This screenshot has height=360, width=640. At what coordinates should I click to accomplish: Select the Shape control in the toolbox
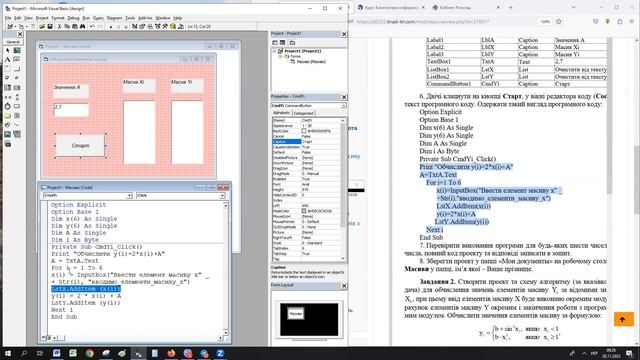pos(7,125)
